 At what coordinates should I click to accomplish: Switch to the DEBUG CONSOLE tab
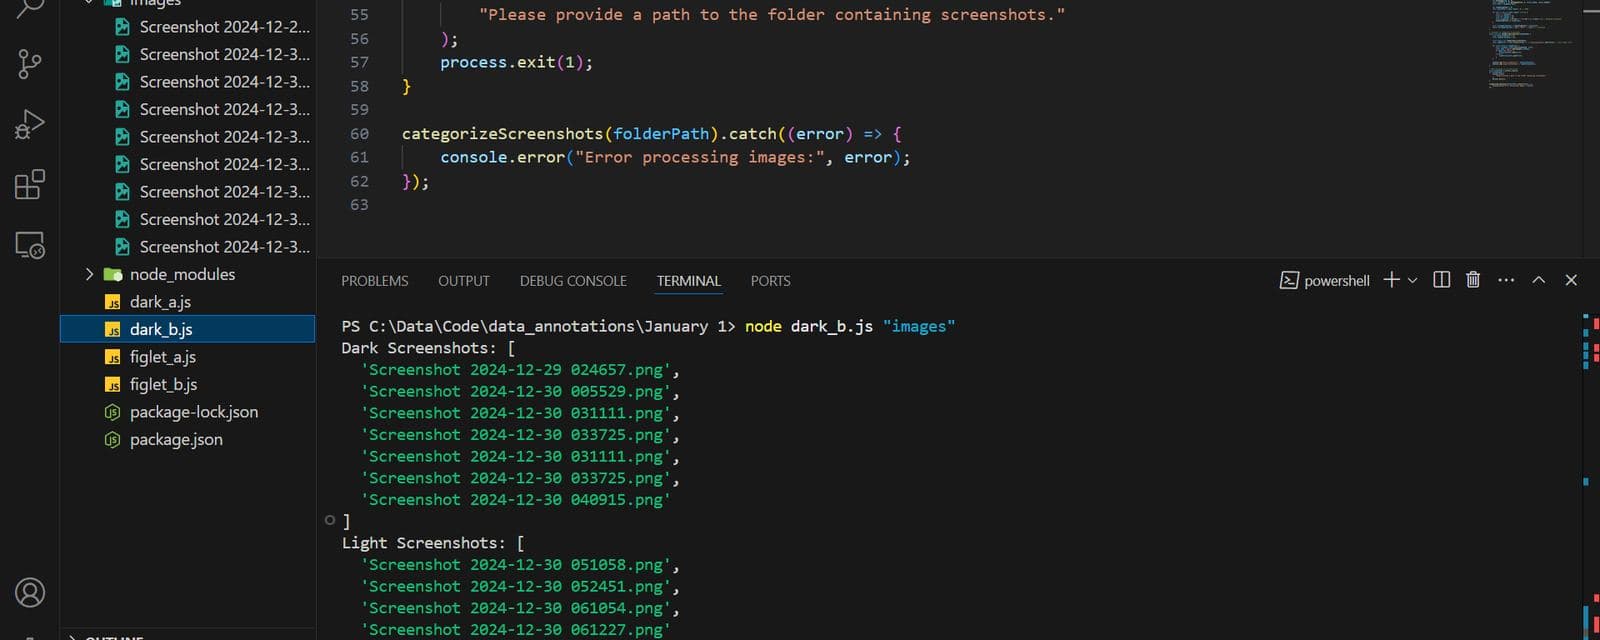tap(573, 281)
